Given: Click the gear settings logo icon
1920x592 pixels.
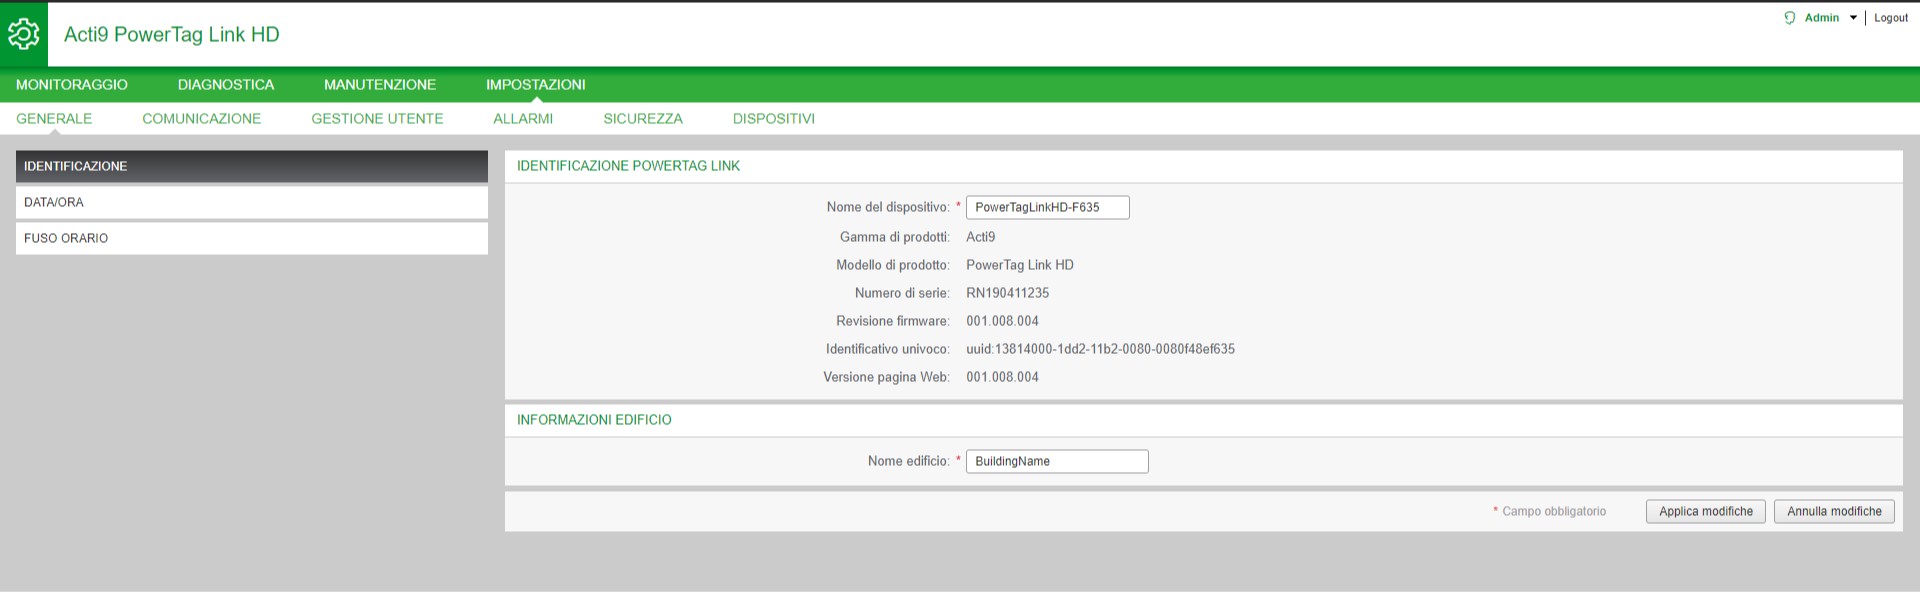Looking at the screenshot, I should tap(24, 34).
